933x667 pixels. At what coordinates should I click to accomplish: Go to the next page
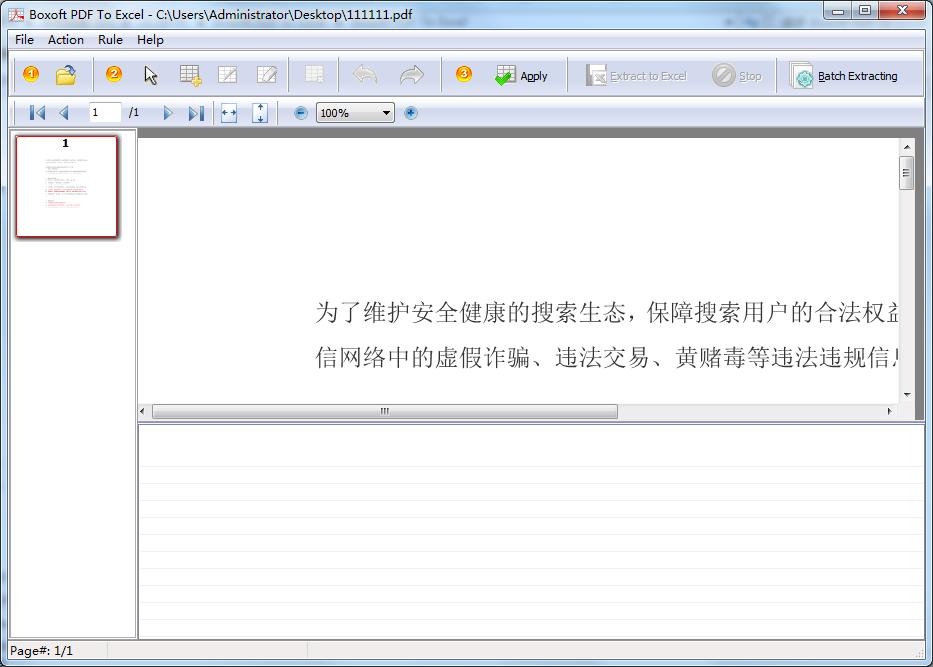[168, 113]
